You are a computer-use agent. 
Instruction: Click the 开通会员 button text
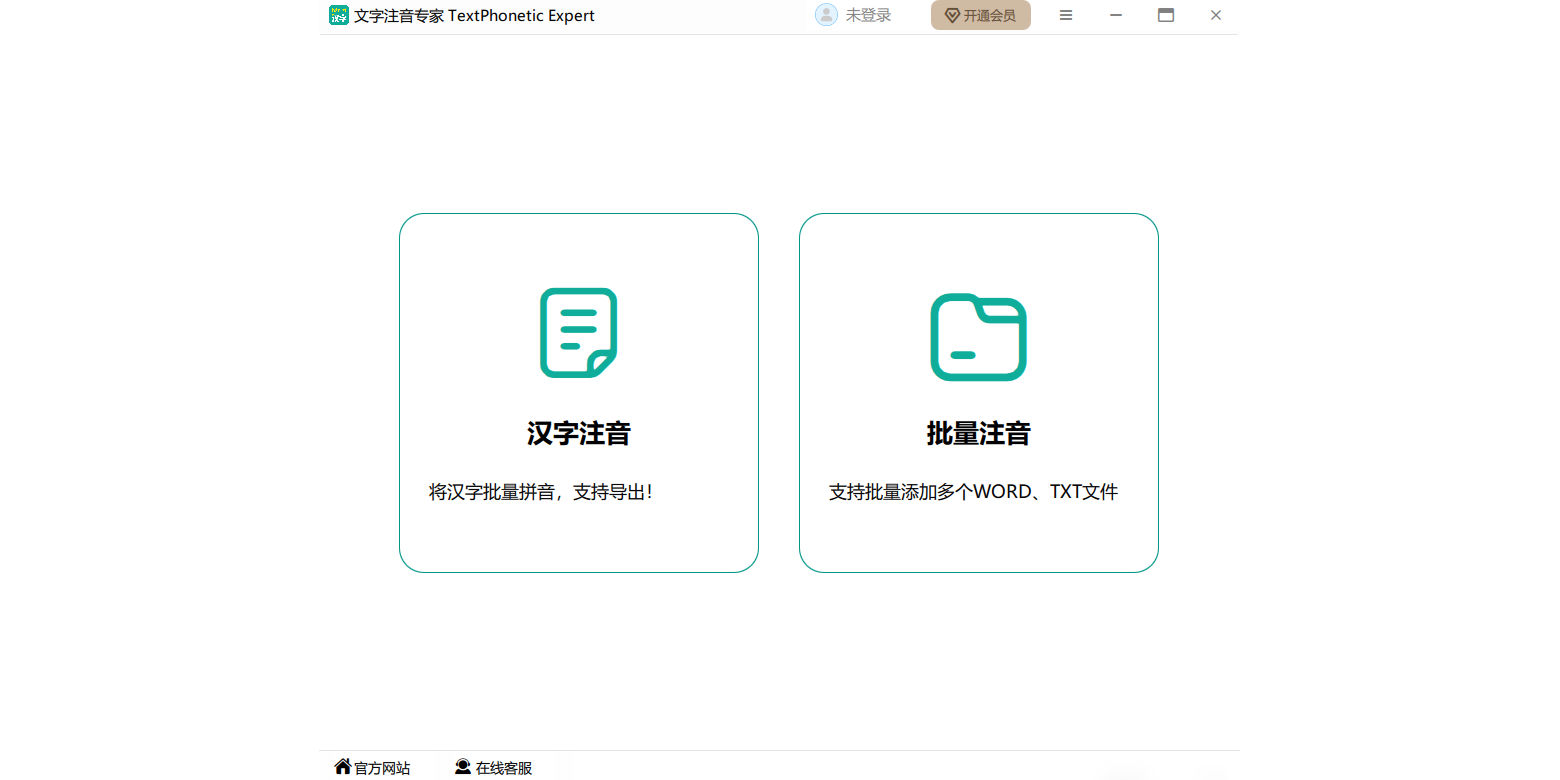[x=990, y=16]
